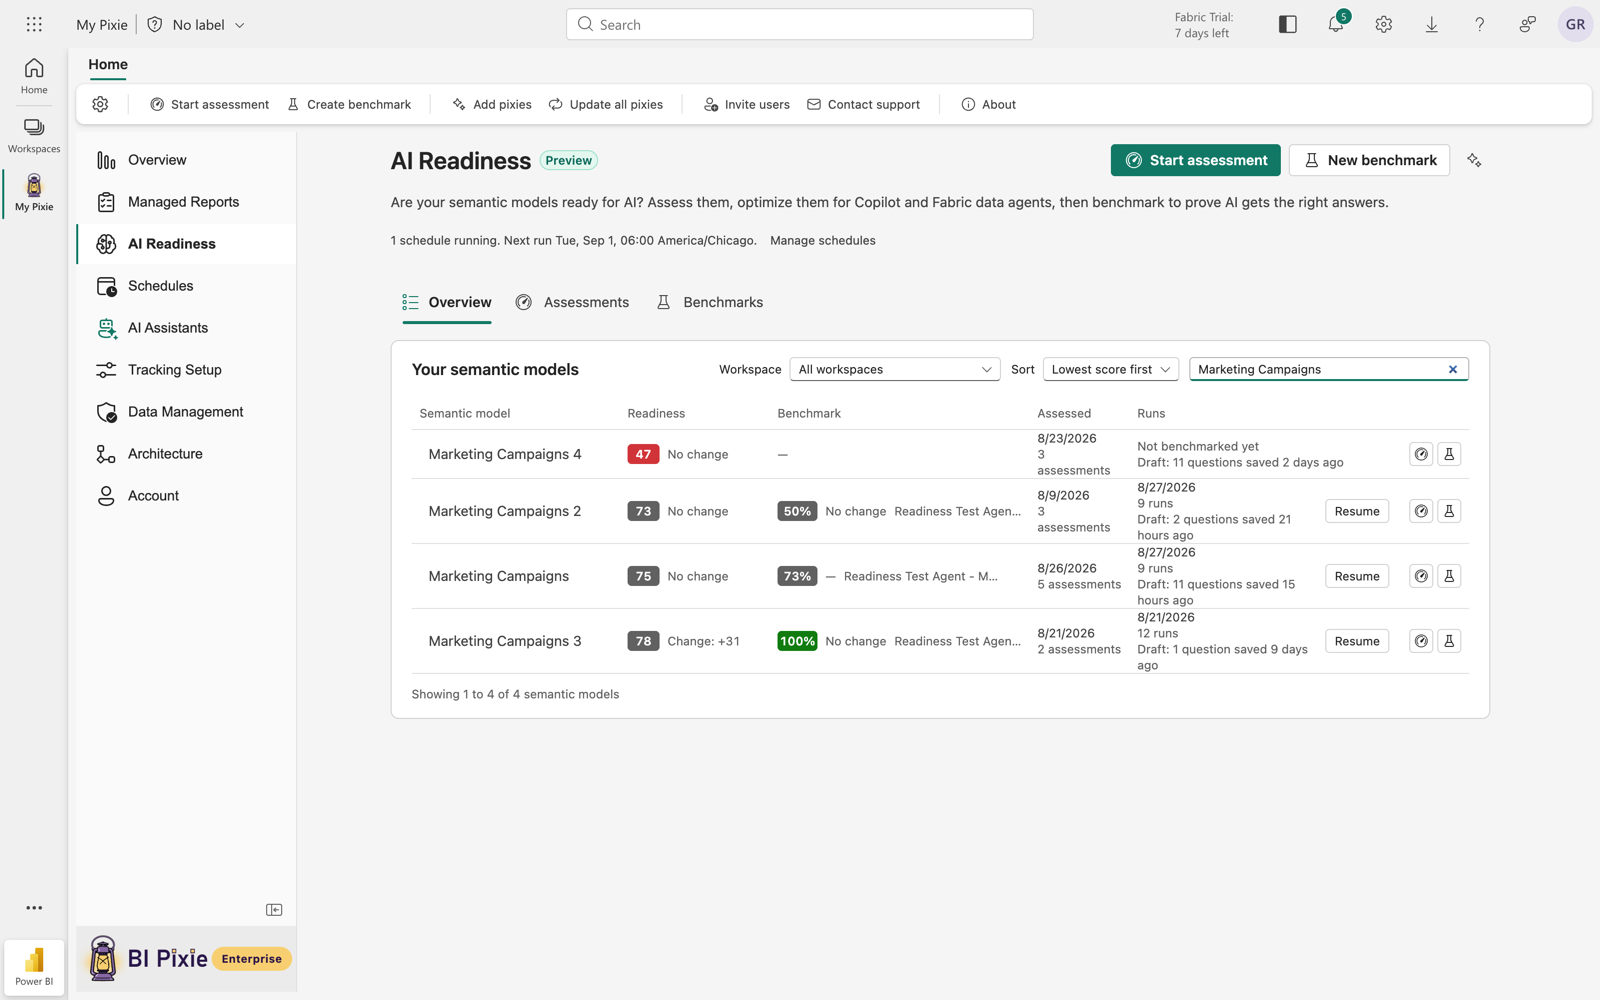
Task: Click the 50% benchmark badge
Action: click(x=797, y=511)
